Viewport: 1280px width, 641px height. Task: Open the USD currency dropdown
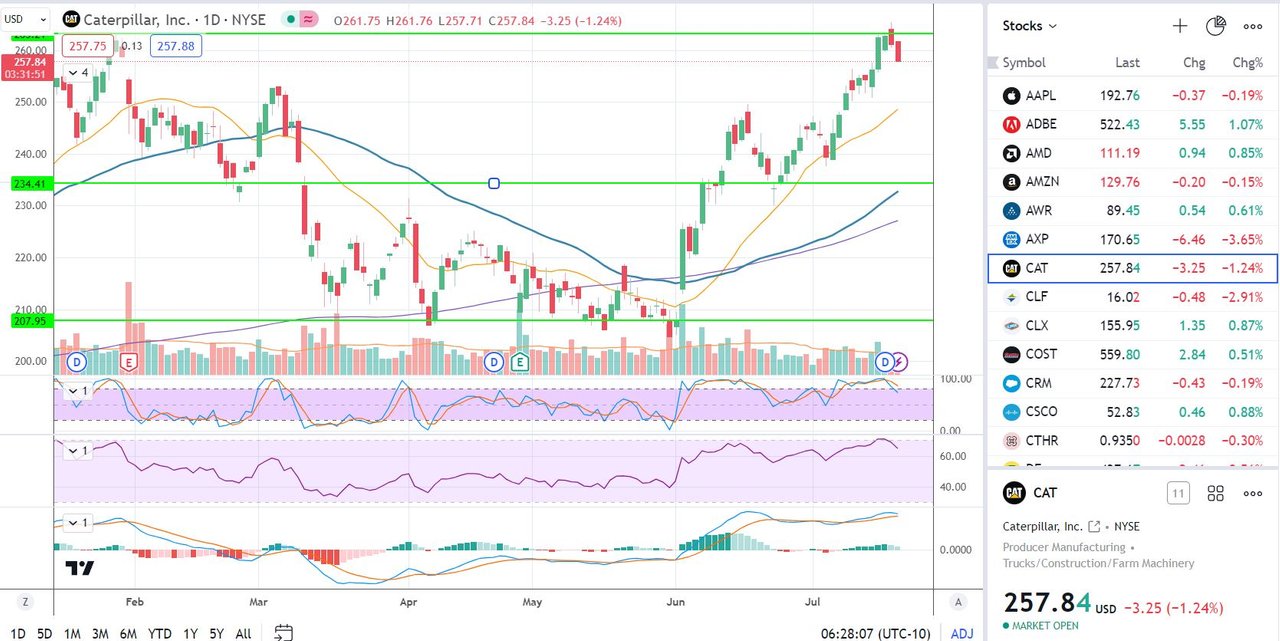click(27, 18)
